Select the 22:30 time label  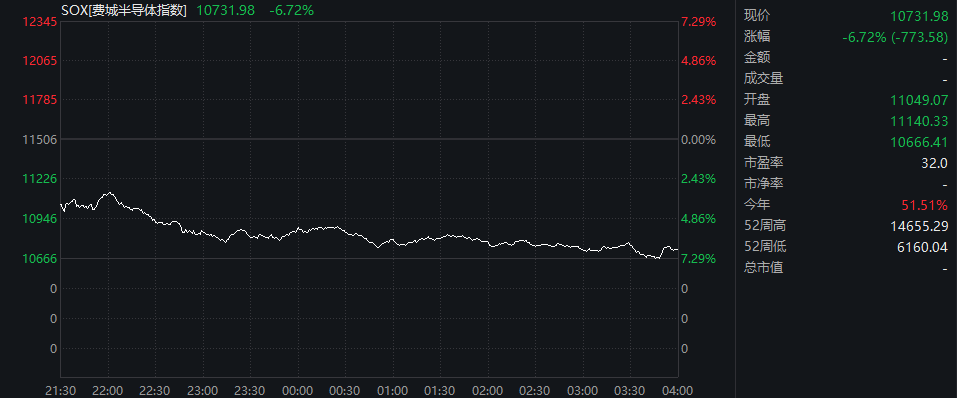point(155,391)
